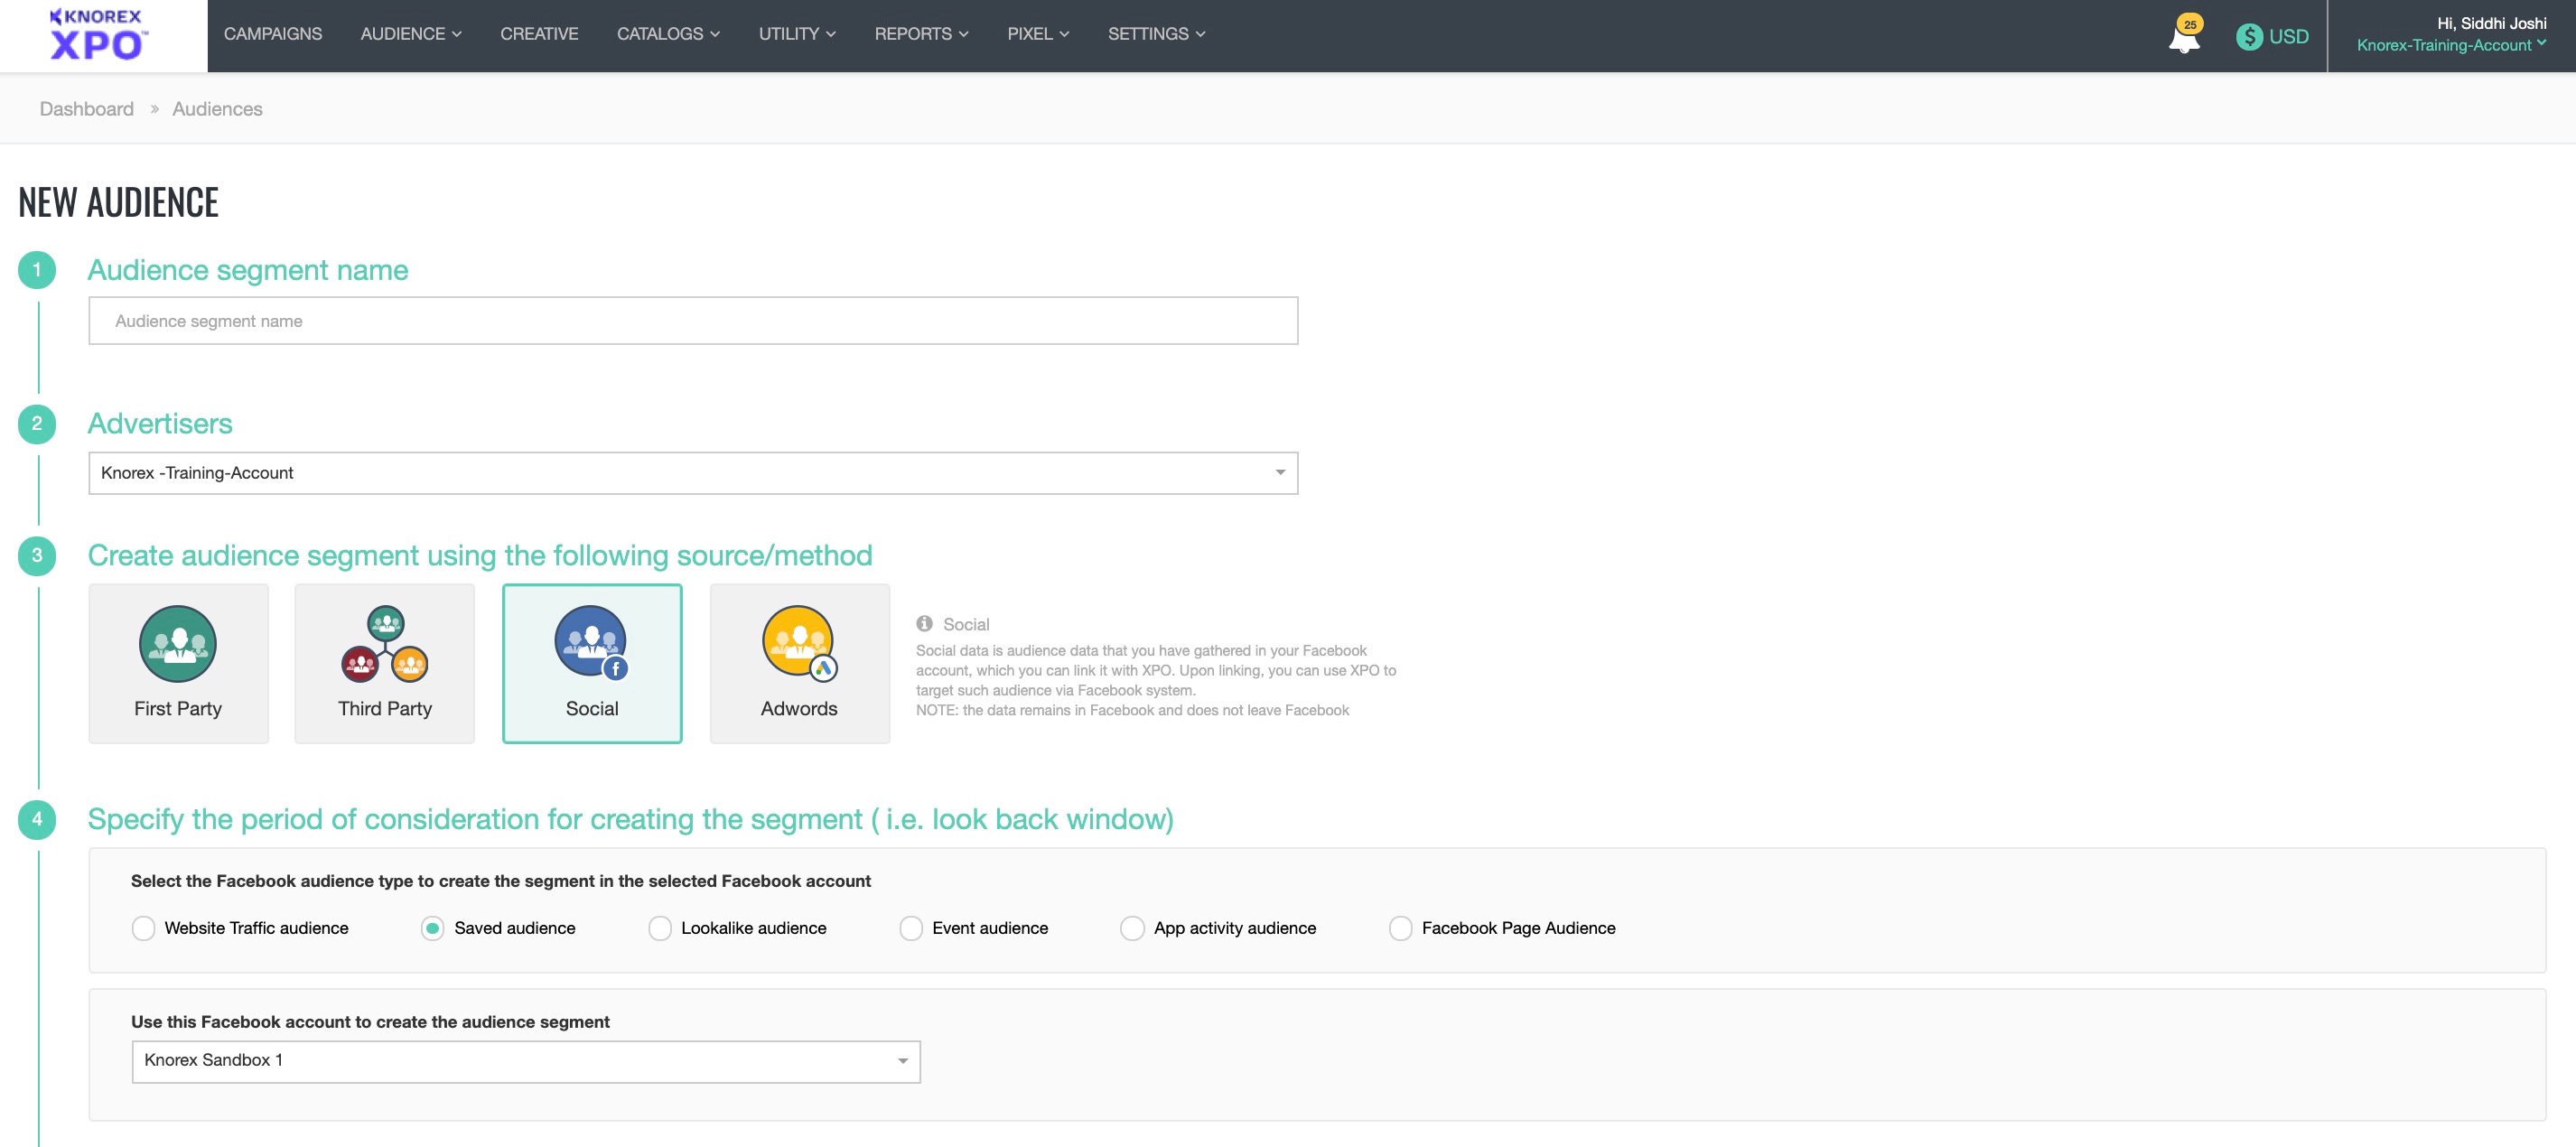Click the notification count badge 25
Viewport: 2576px width, 1147px height.
click(x=2190, y=24)
